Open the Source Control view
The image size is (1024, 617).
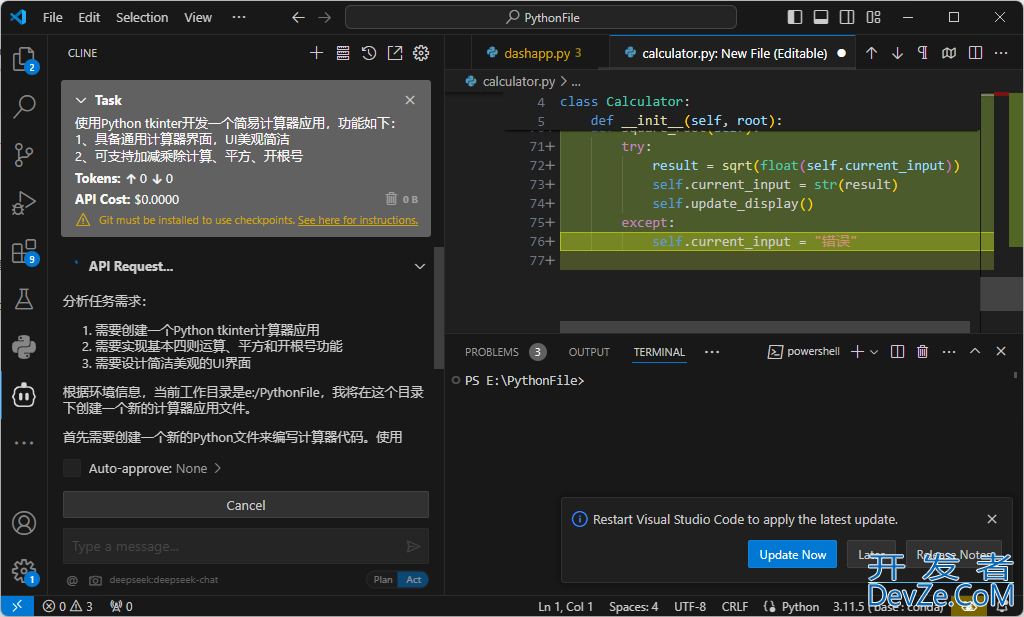tap(24, 155)
